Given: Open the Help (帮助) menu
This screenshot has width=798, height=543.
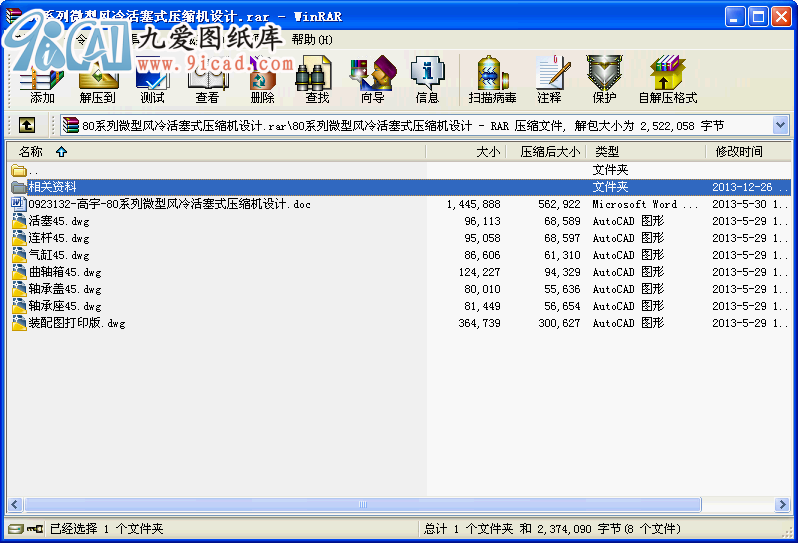Looking at the screenshot, I should [312, 40].
